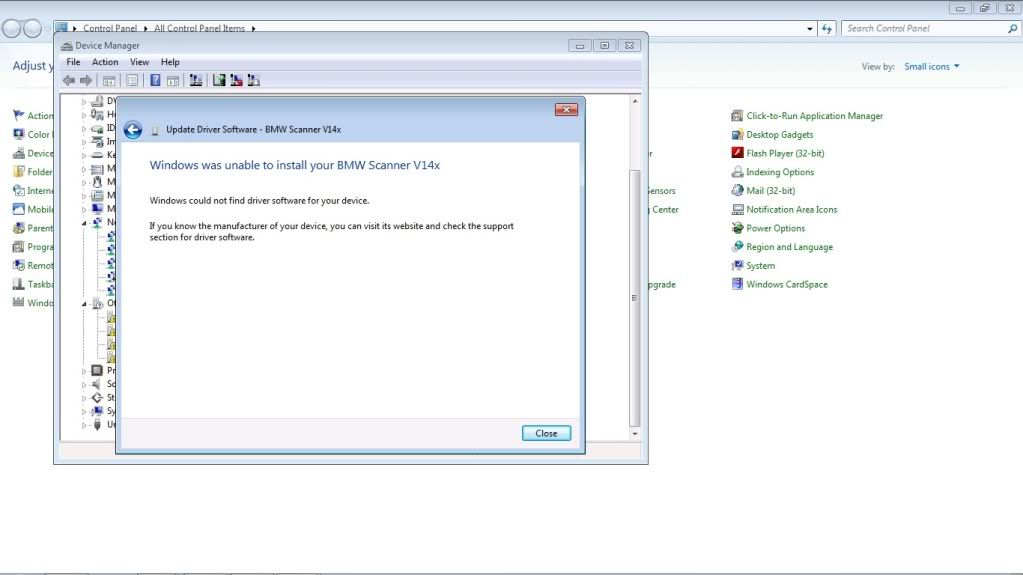1023x575 pixels.
Task: Collapse the Other devices tree node
Action: pyautogui.click(x=85, y=303)
